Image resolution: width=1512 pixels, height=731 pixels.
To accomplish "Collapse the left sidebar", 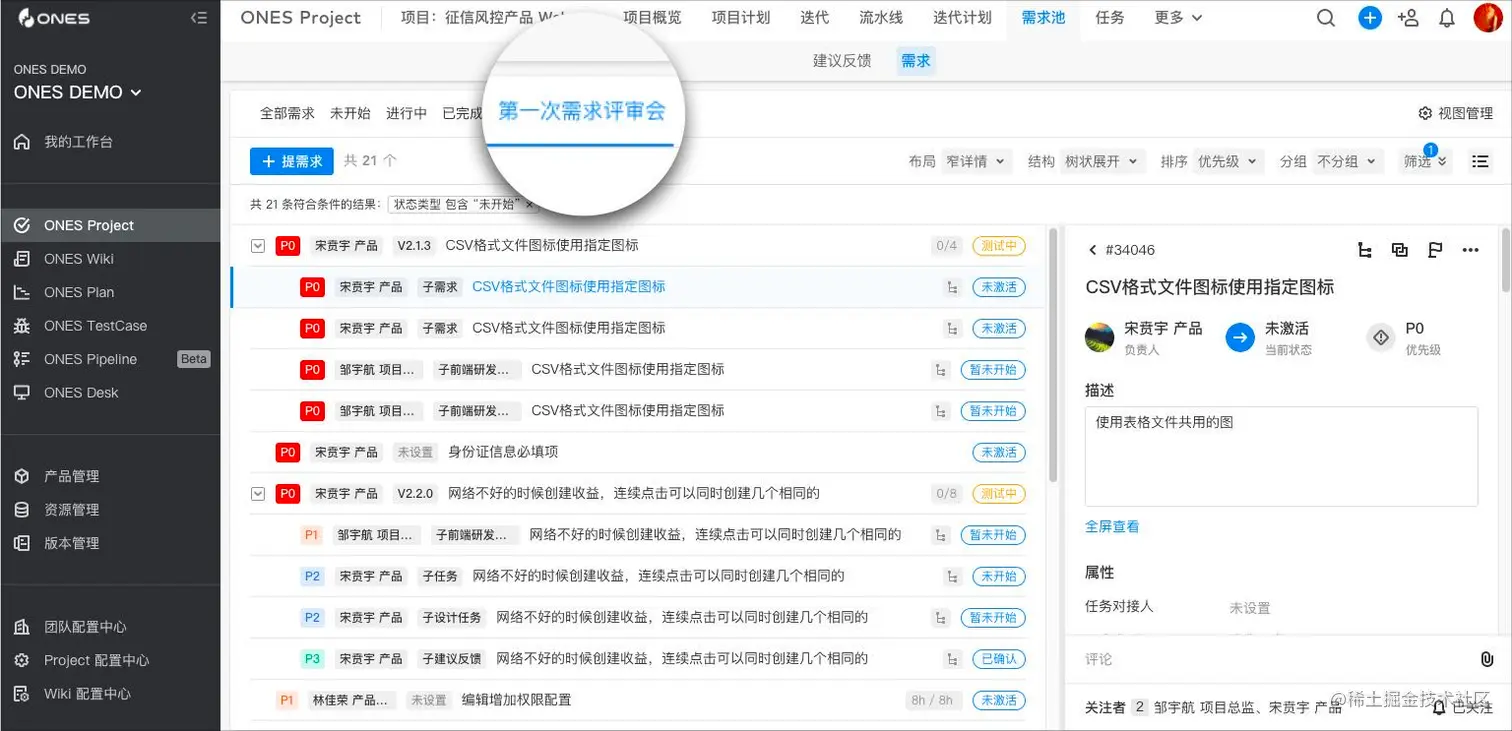I will pos(198,18).
